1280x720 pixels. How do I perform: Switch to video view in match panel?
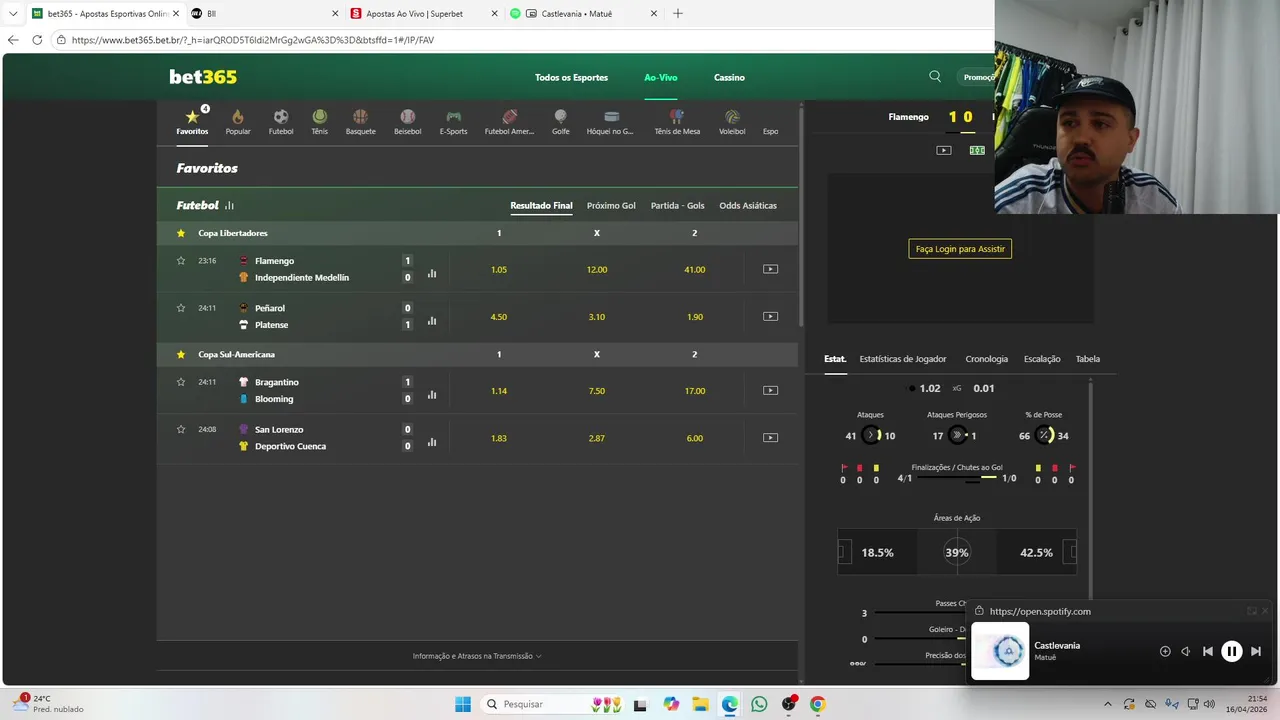click(943, 150)
